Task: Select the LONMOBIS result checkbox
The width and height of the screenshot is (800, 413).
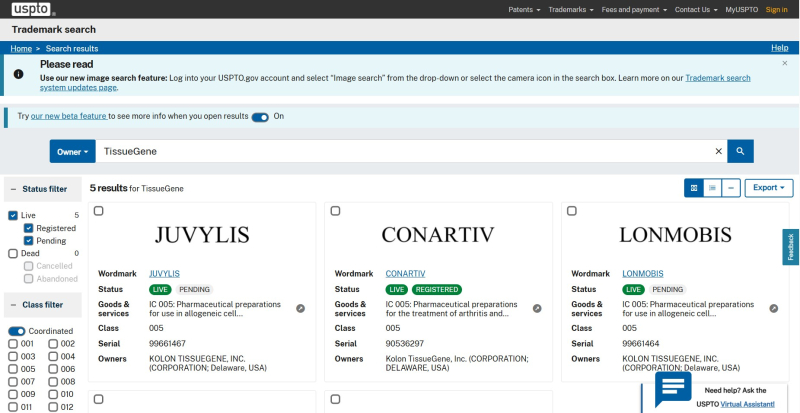Action: click(x=572, y=211)
